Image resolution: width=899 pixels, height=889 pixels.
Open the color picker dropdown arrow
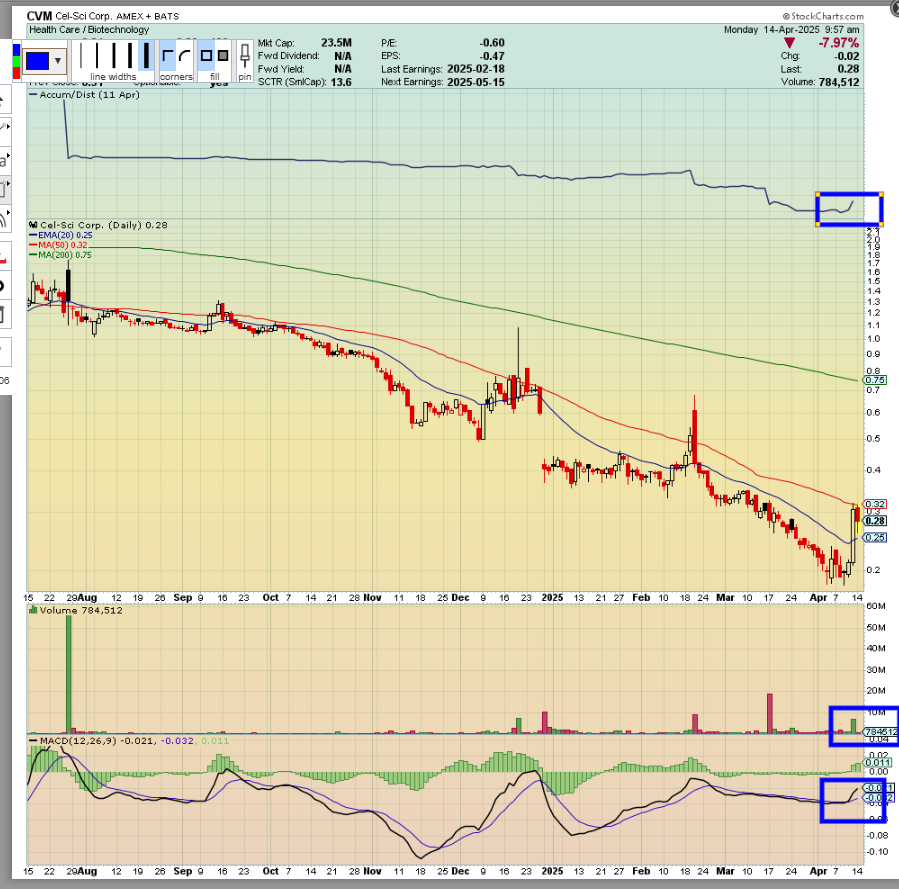tap(58, 60)
